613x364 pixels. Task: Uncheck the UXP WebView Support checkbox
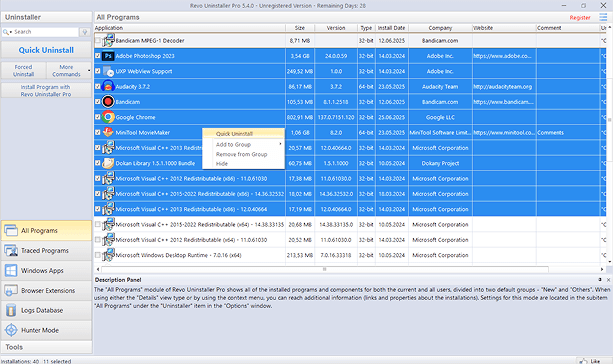(98, 71)
